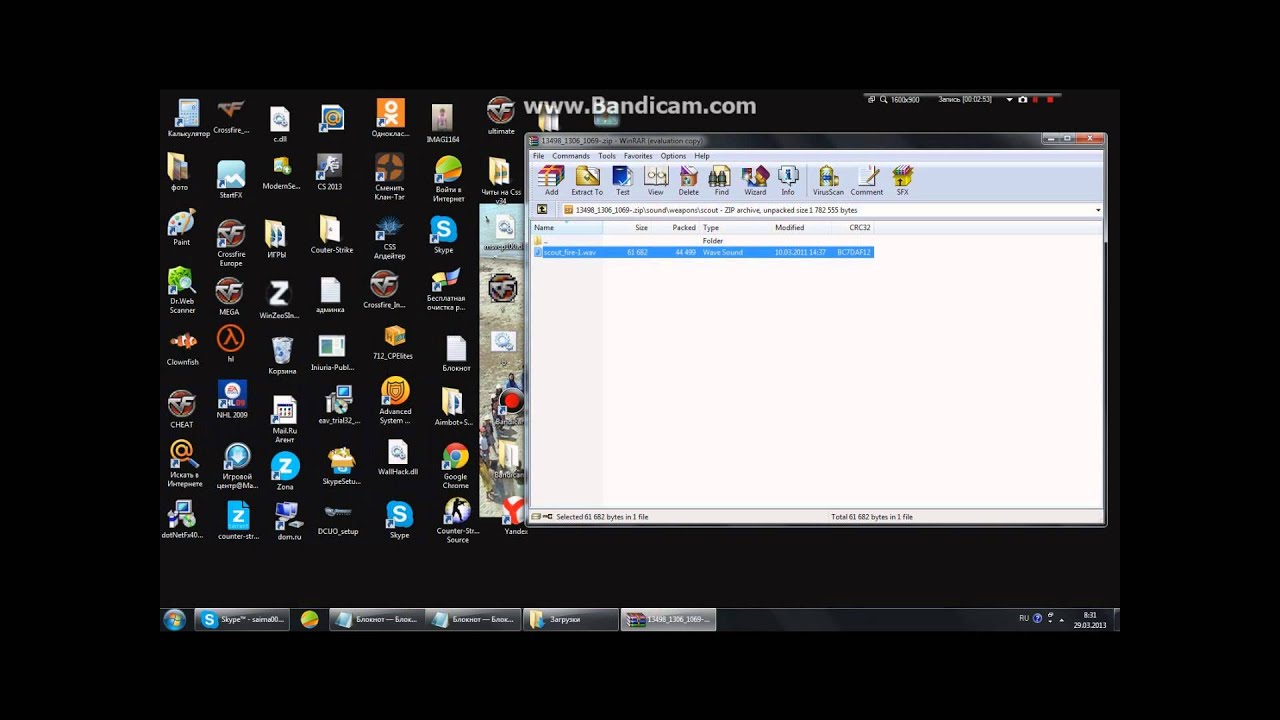The width and height of the screenshot is (1280, 720).
Task: Select the Google Chrome desktop icon
Action: pyautogui.click(x=455, y=466)
